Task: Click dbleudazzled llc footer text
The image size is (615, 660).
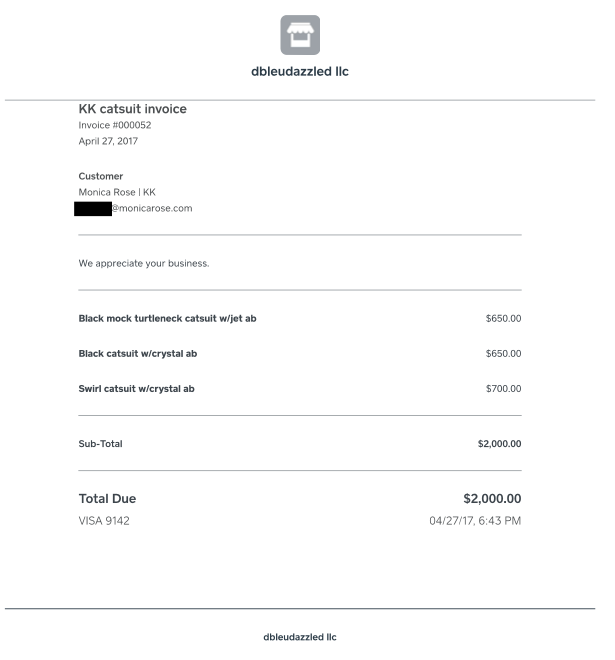Action: (300, 637)
